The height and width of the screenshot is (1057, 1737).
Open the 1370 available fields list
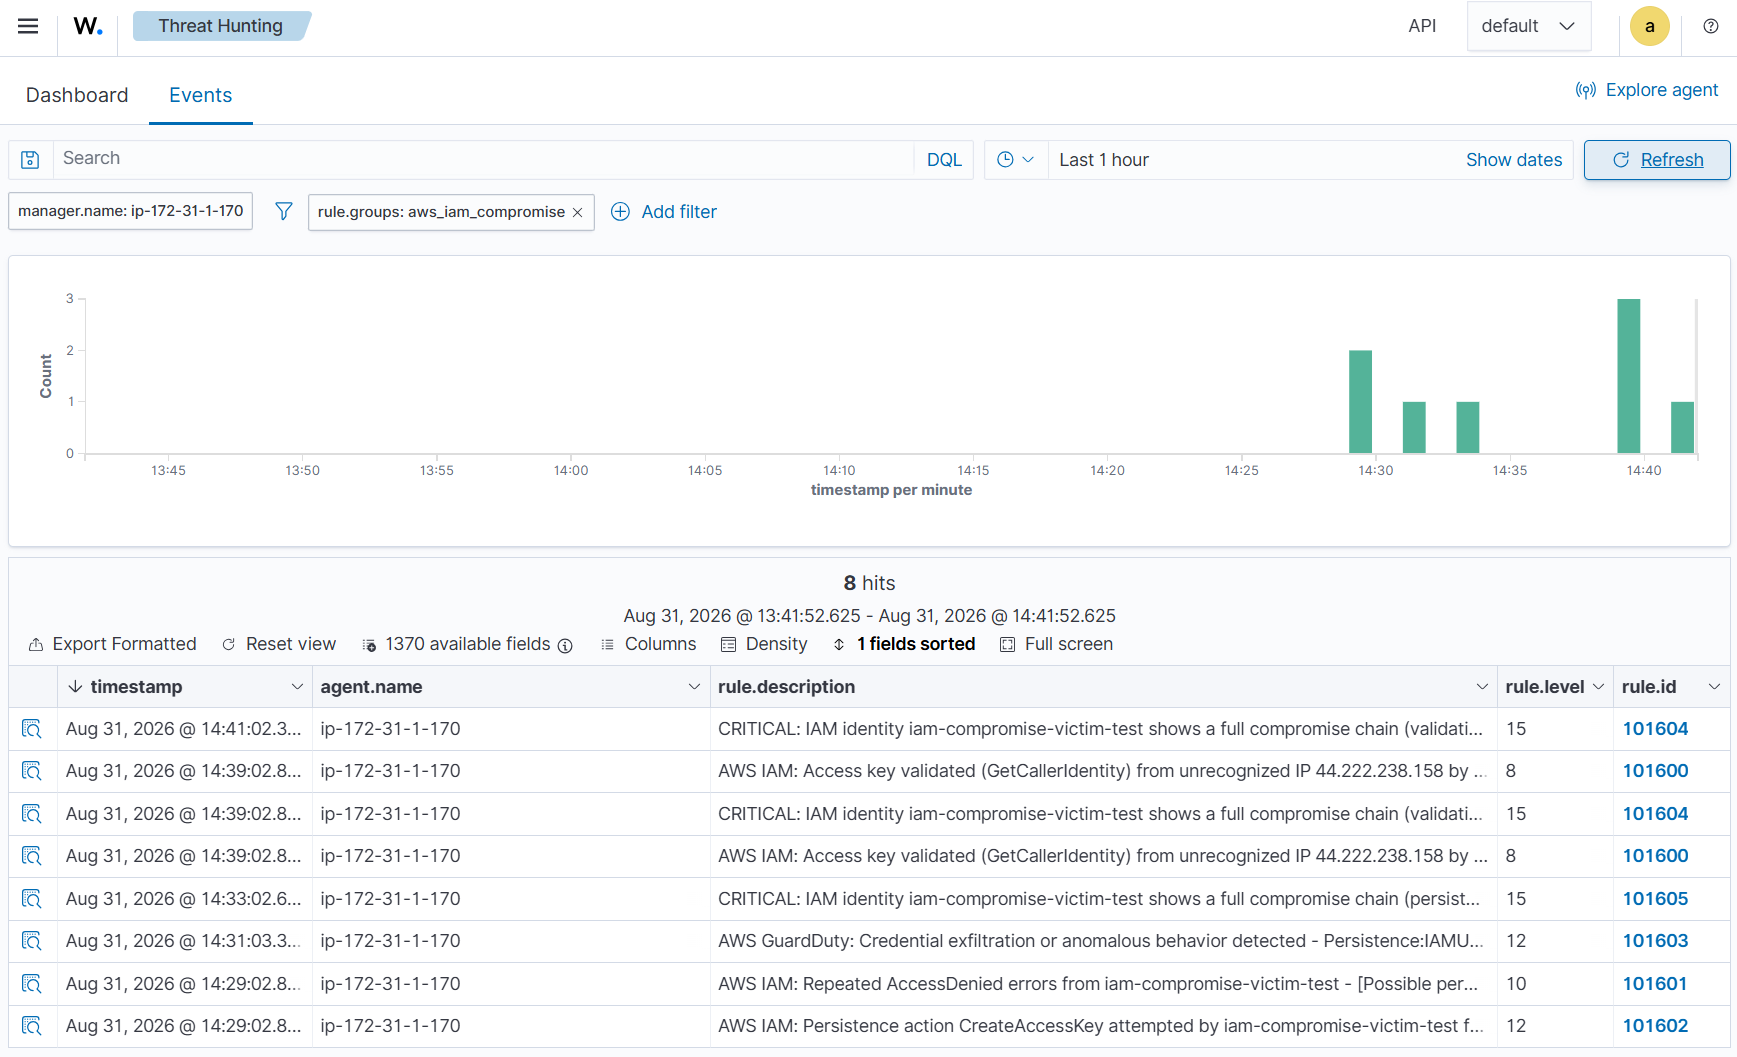457,644
